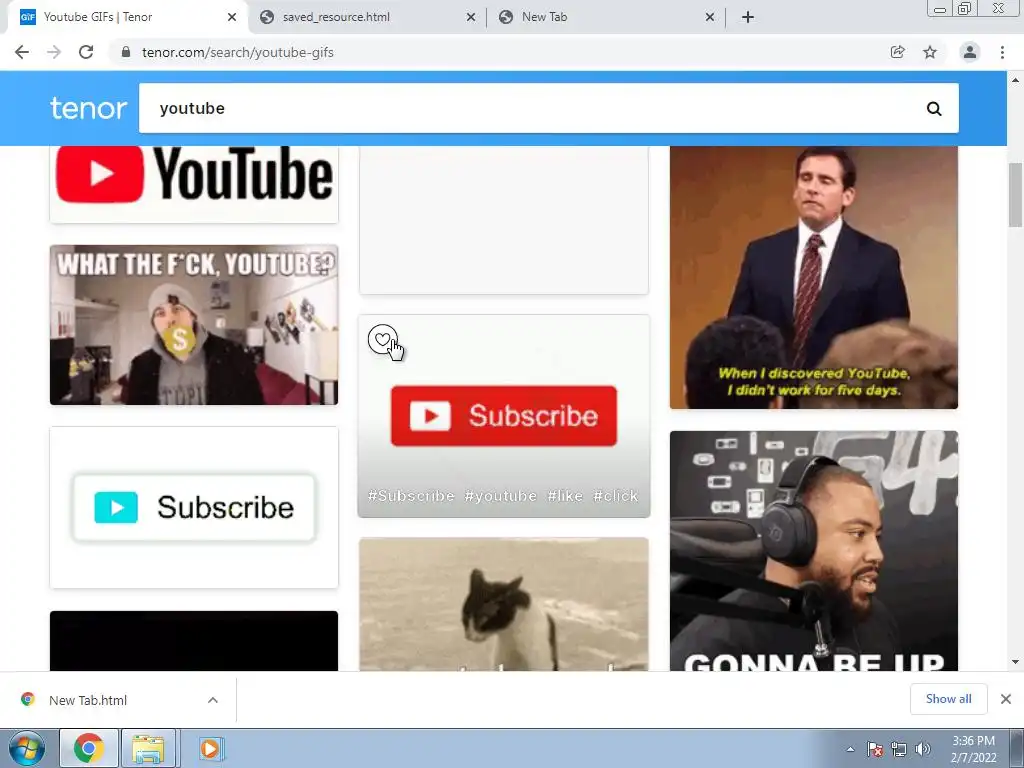Close the downloads bar
Screen dimensions: 1024x768
pos(1006,699)
